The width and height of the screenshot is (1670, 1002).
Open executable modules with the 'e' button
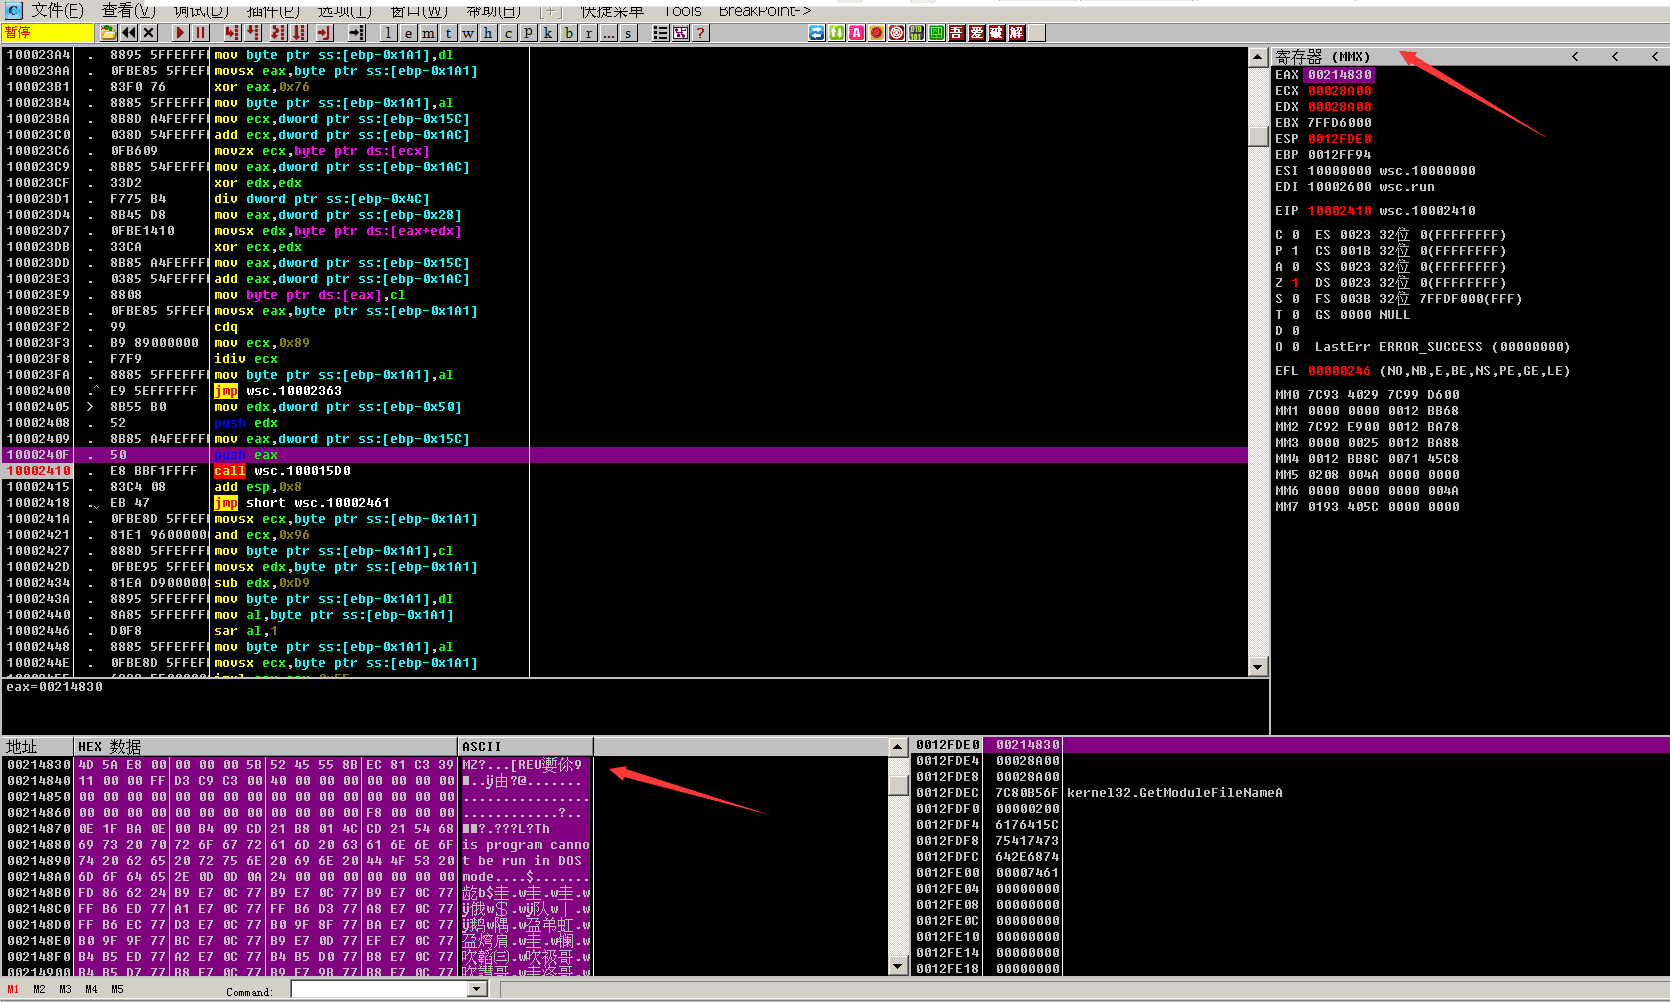pyautogui.click(x=408, y=33)
